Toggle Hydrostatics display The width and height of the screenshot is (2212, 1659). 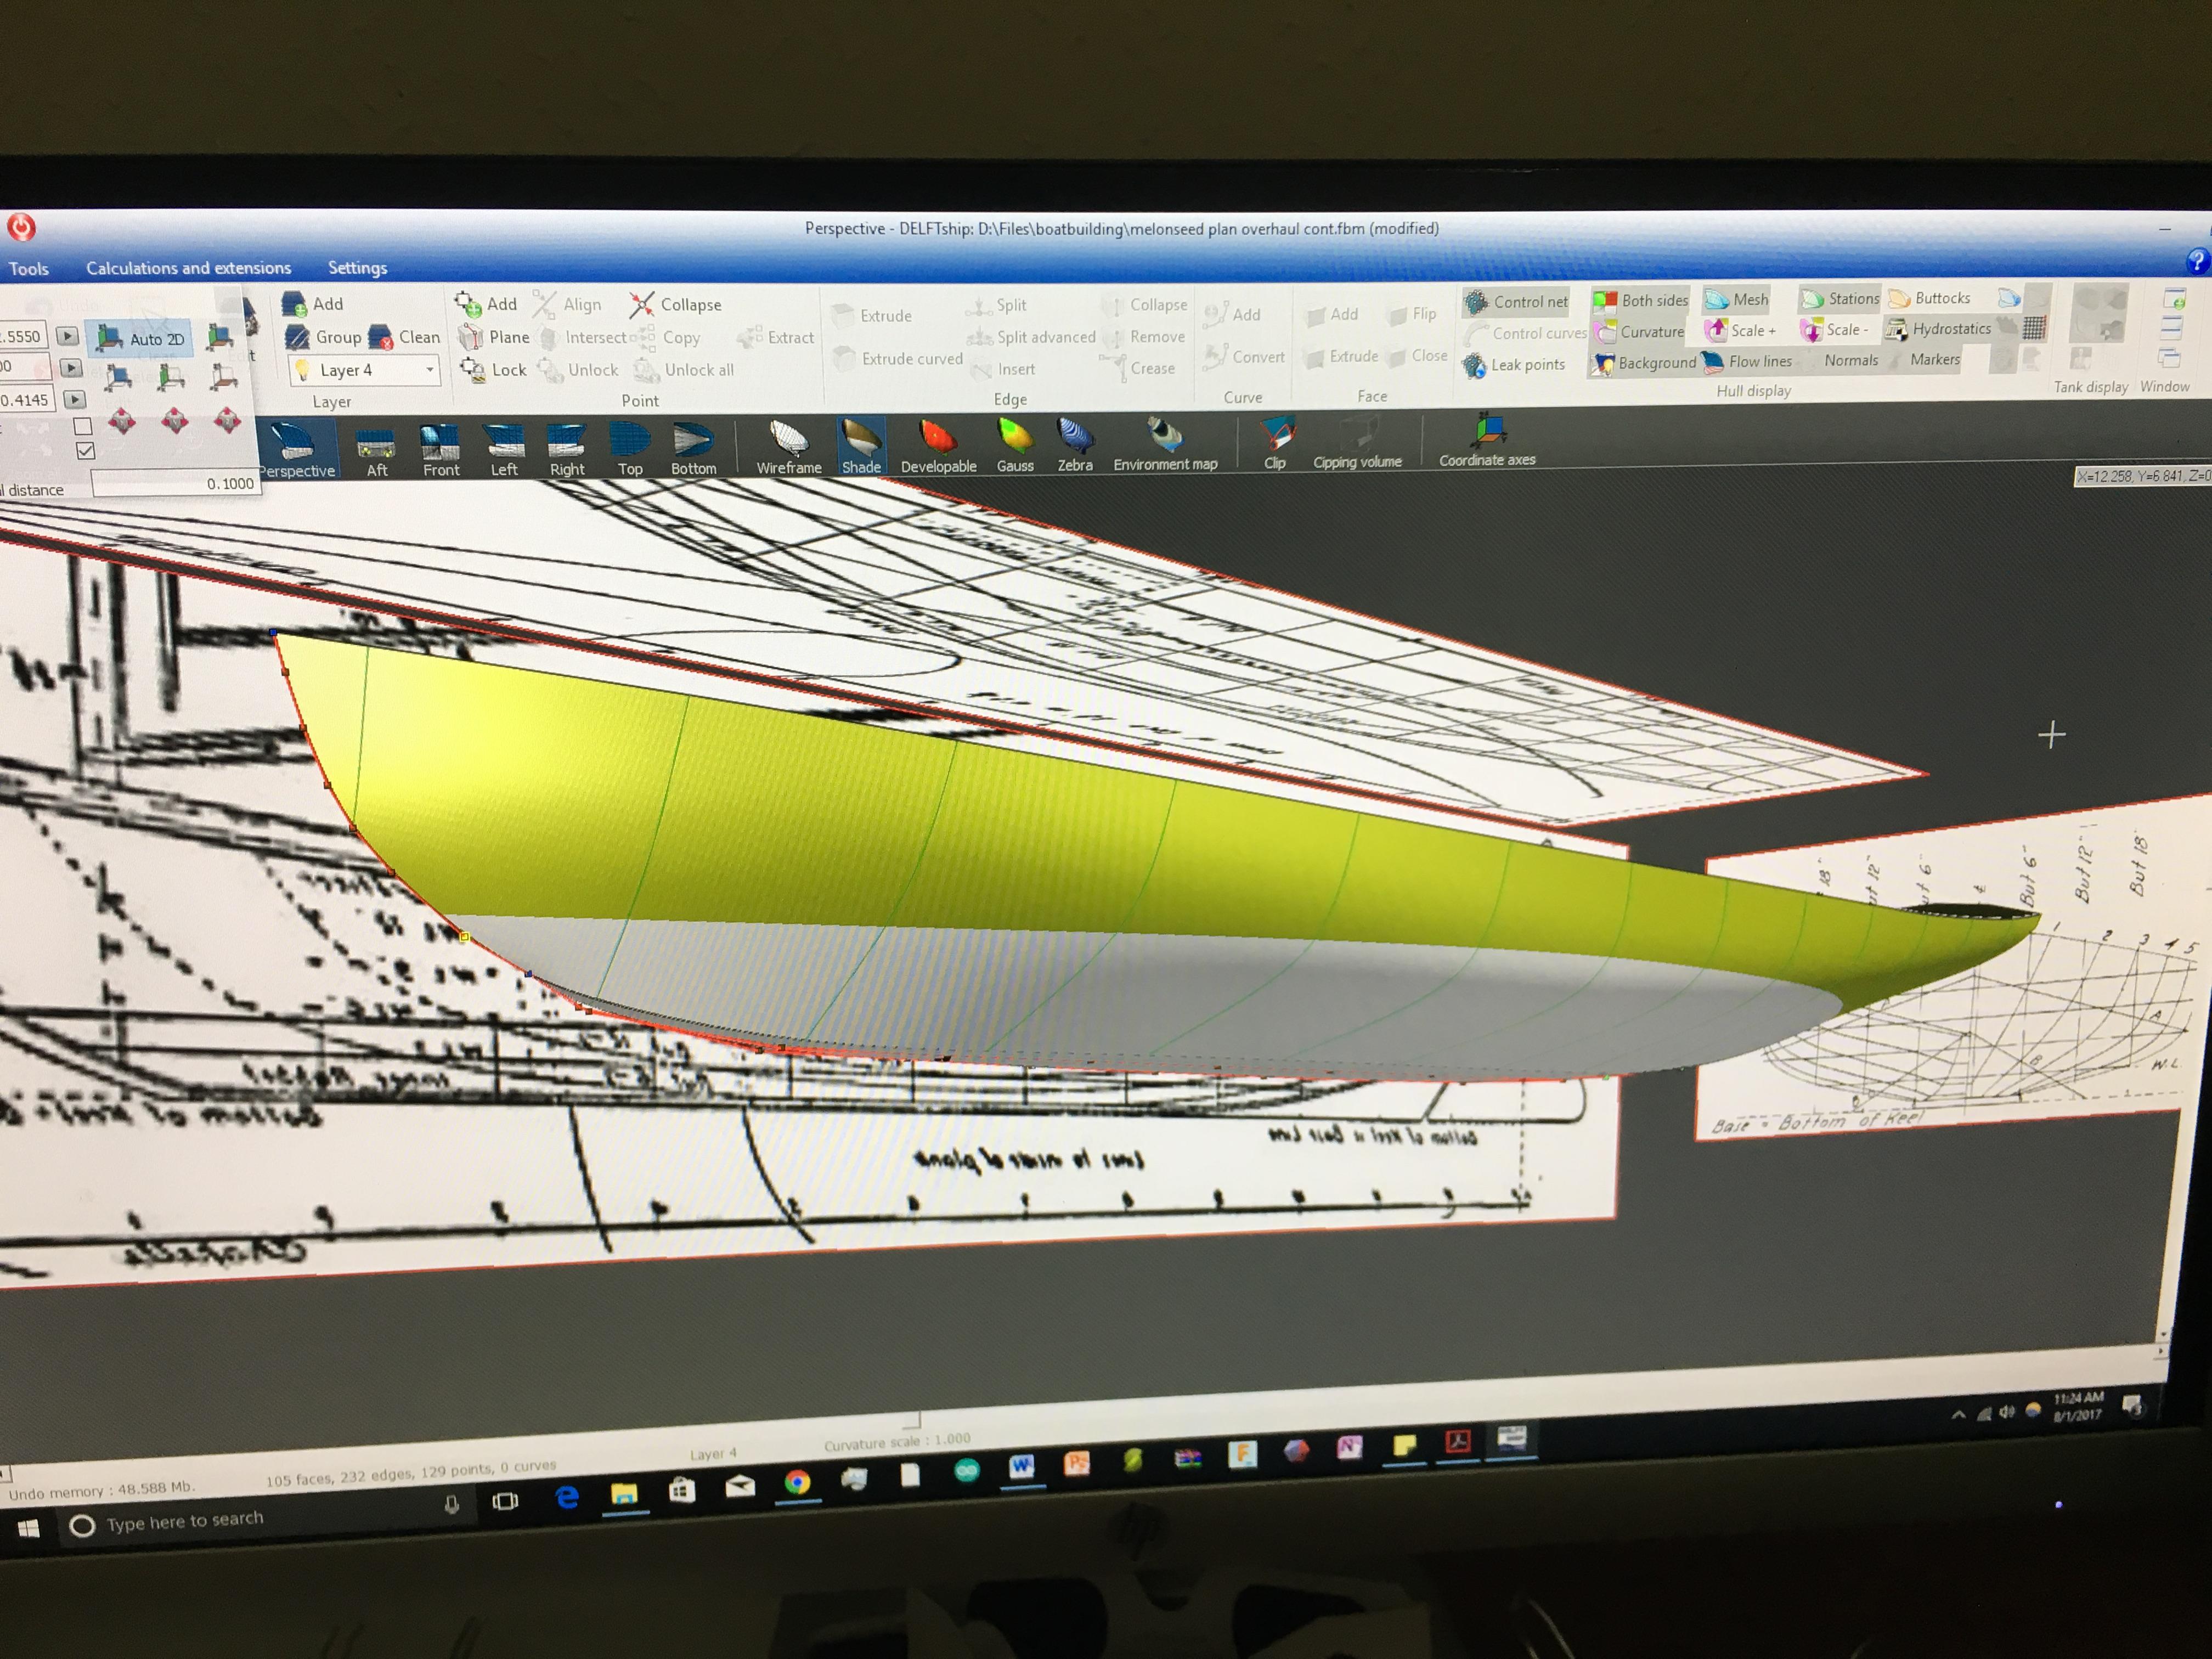[1938, 328]
